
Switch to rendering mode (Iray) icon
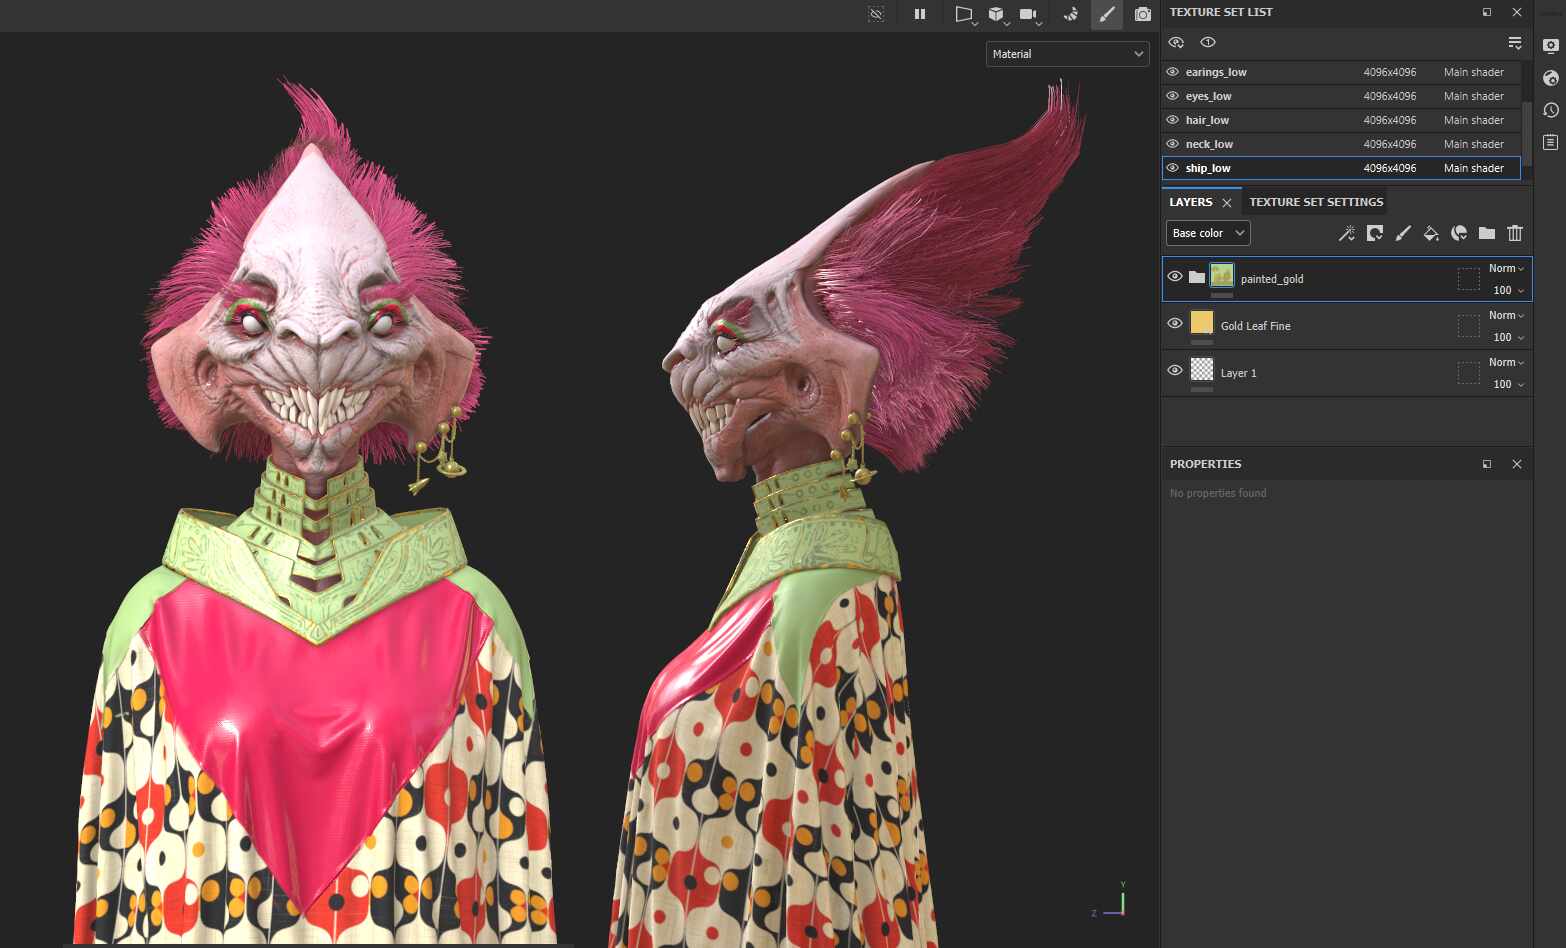pyautogui.click(x=1071, y=14)
